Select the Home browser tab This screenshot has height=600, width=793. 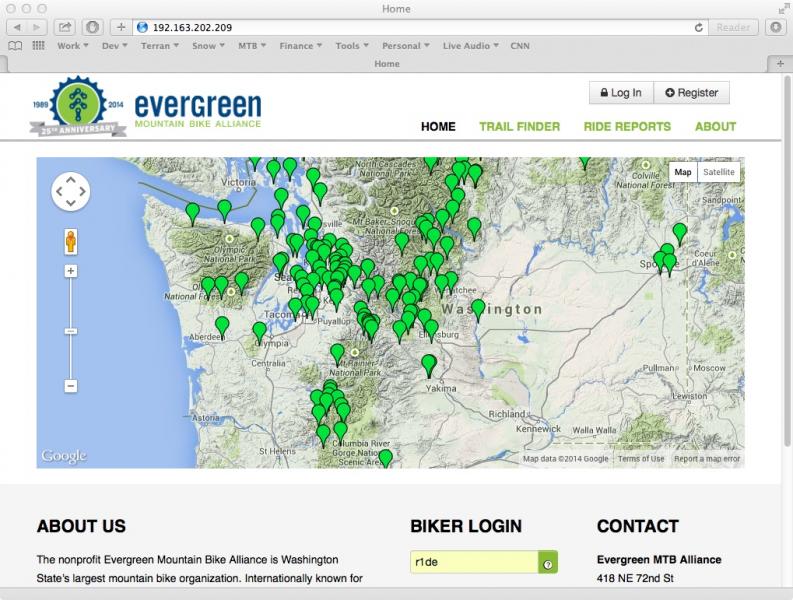pos(387,64)
